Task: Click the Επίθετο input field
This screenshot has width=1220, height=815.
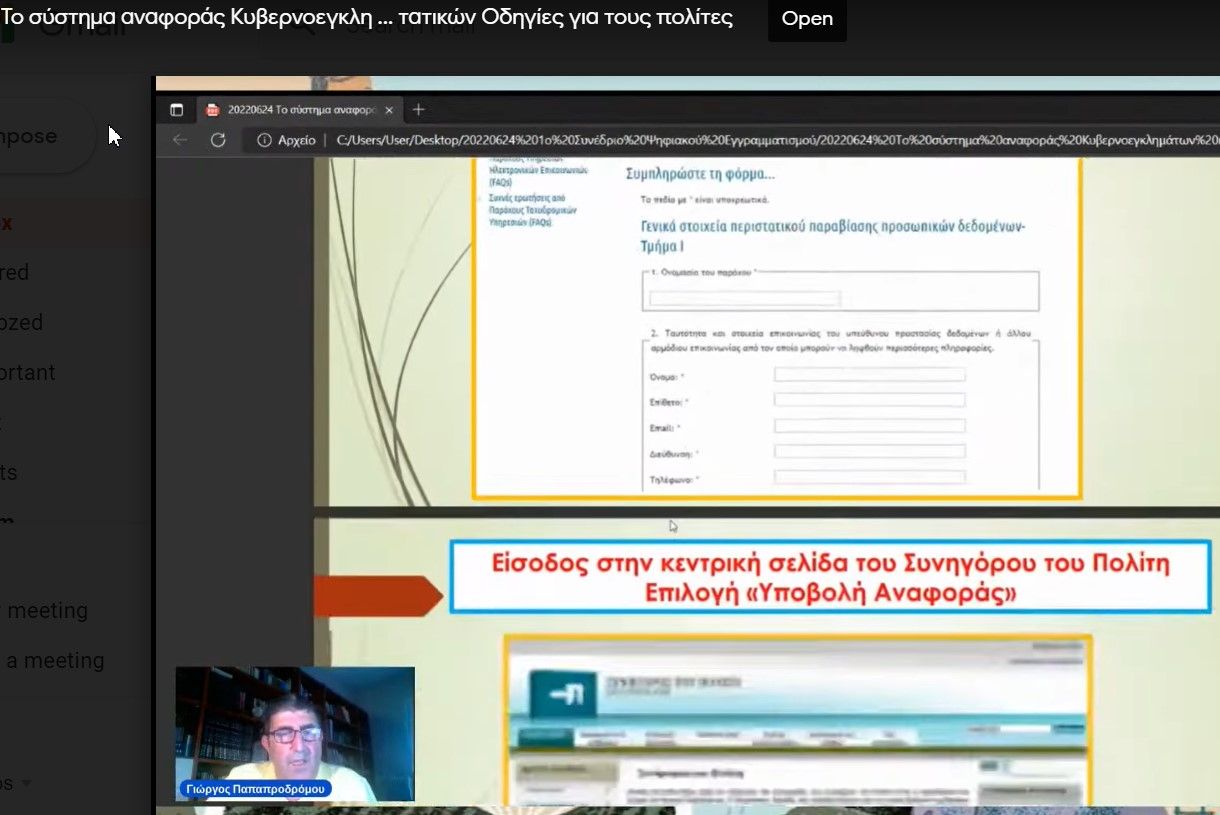Action: pos(869,400)
